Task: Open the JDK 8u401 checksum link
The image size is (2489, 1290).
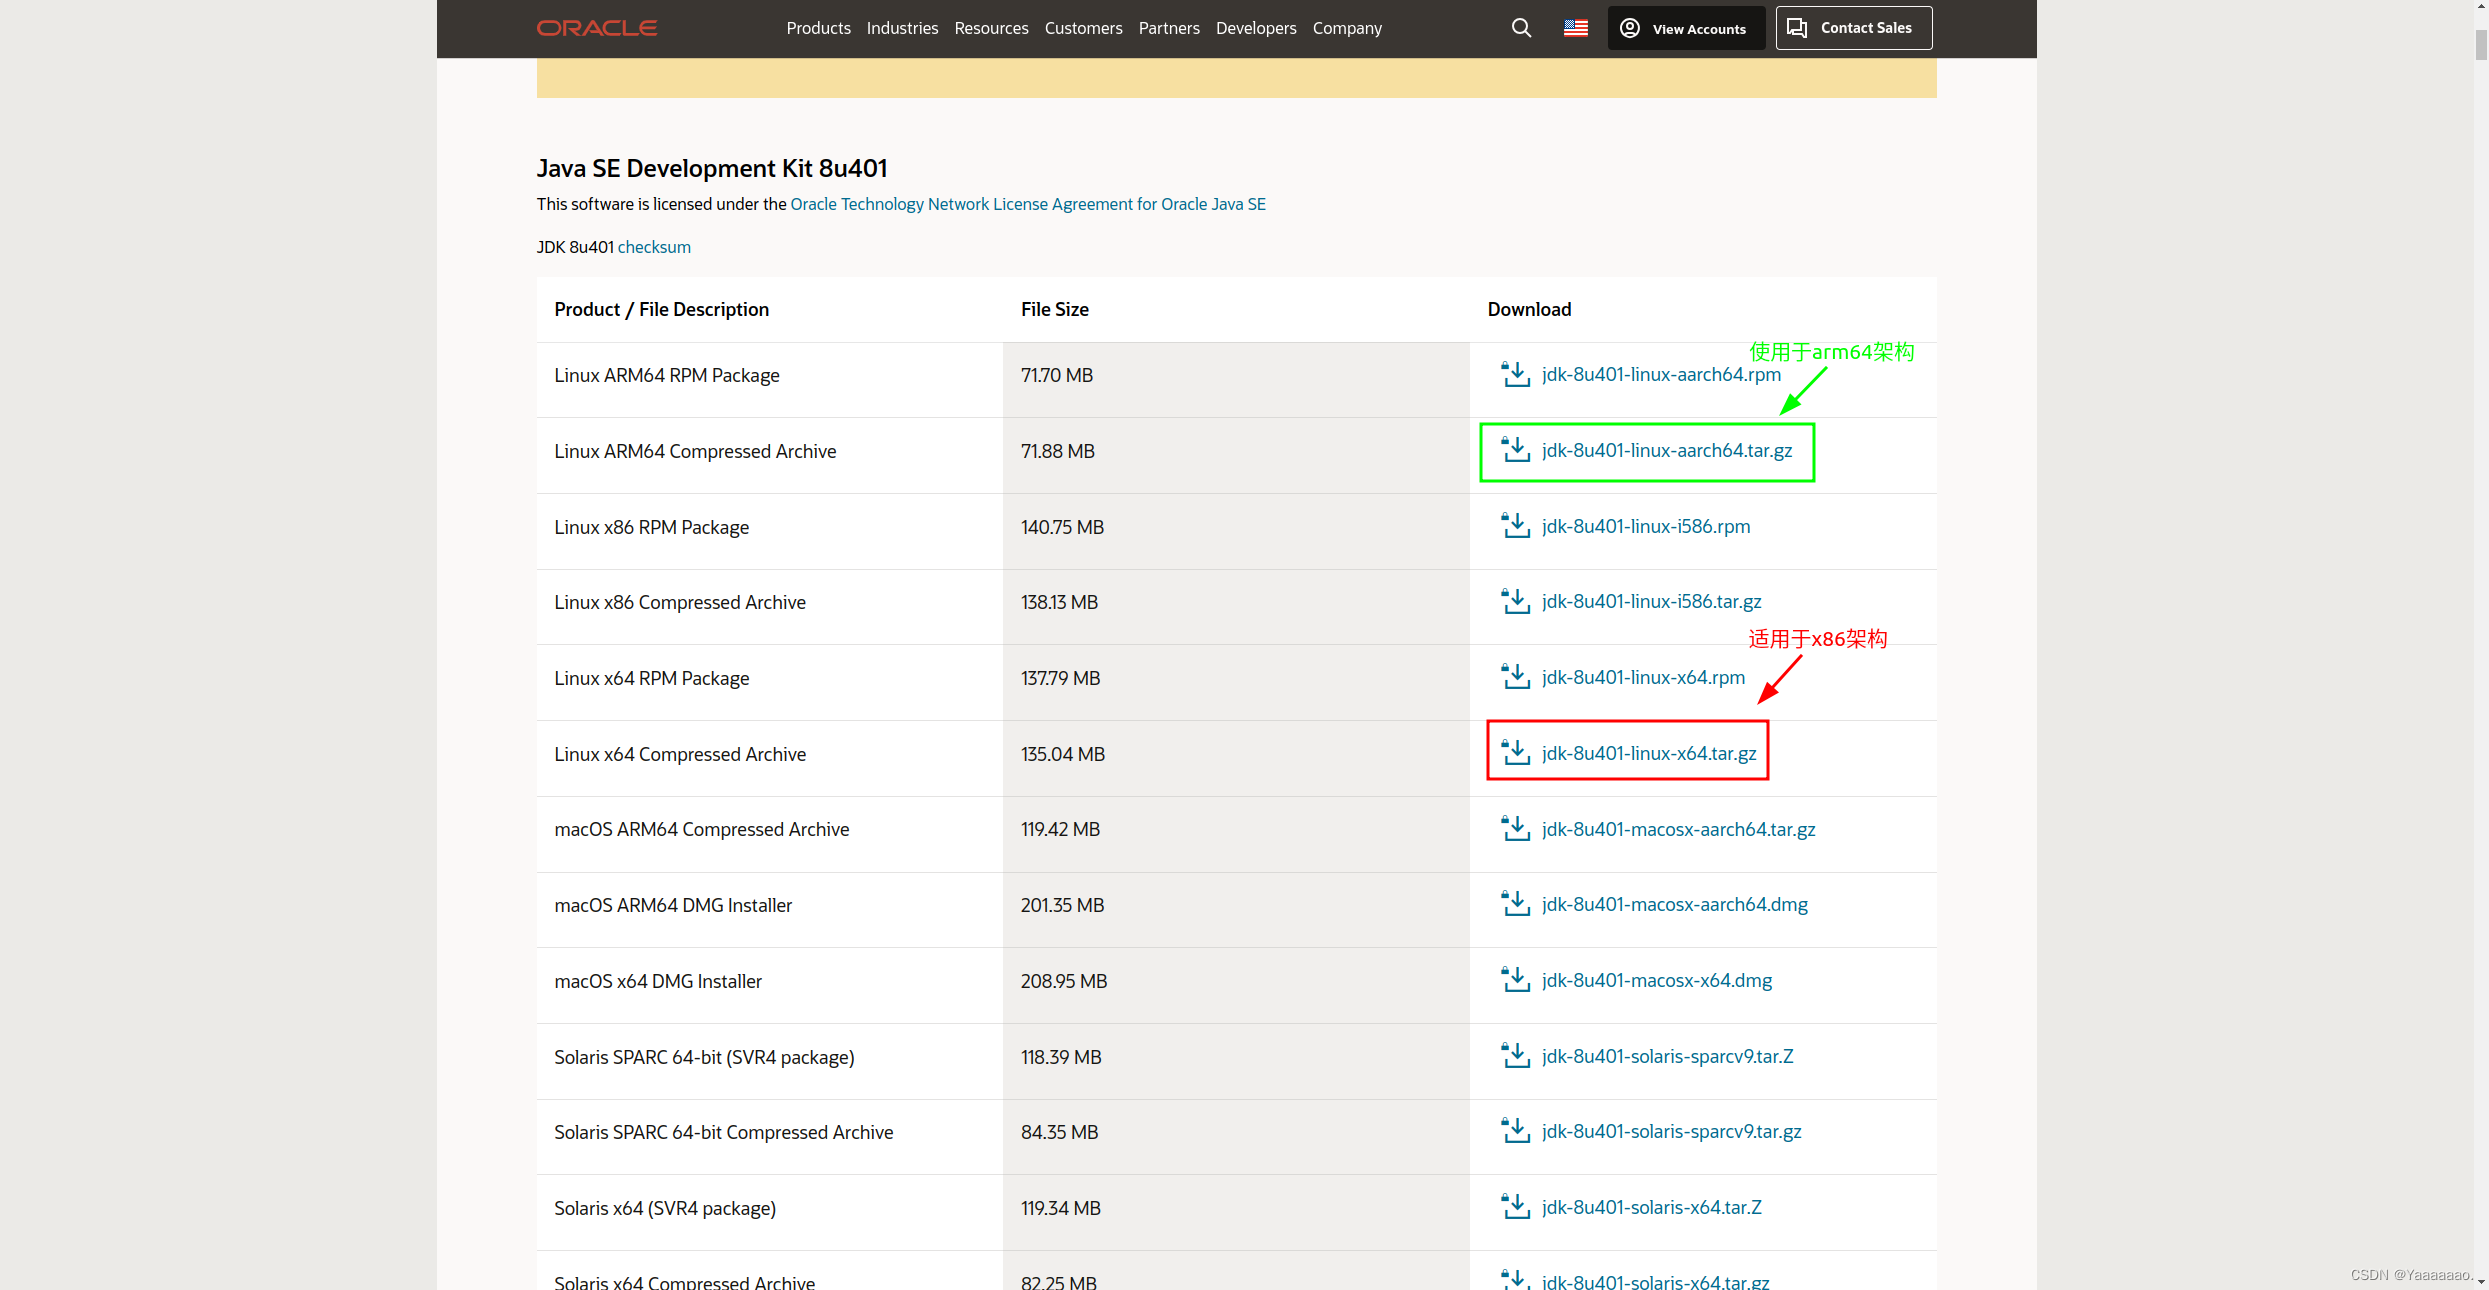Action: (x=654, y=247)
